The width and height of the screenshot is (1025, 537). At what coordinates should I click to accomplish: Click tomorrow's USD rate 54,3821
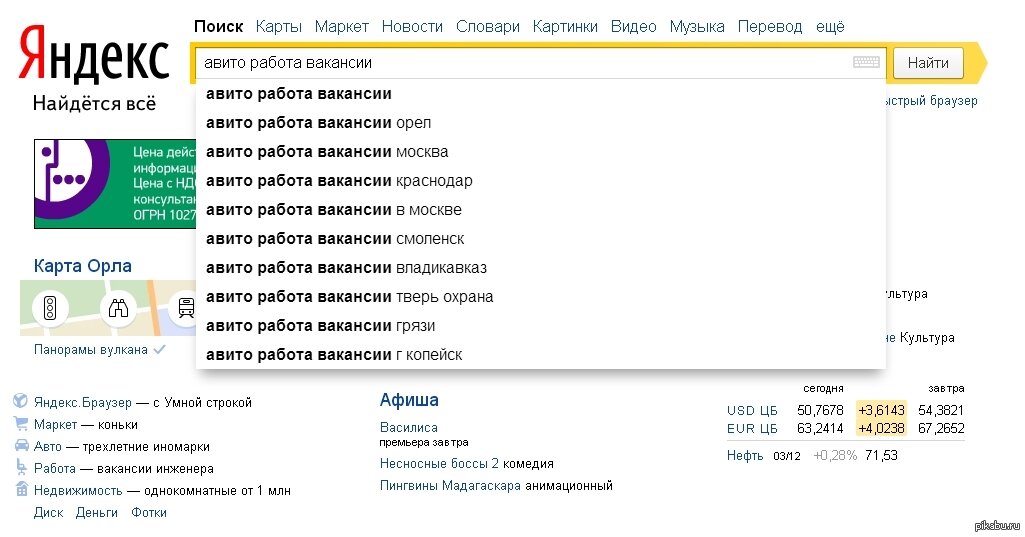941,410
